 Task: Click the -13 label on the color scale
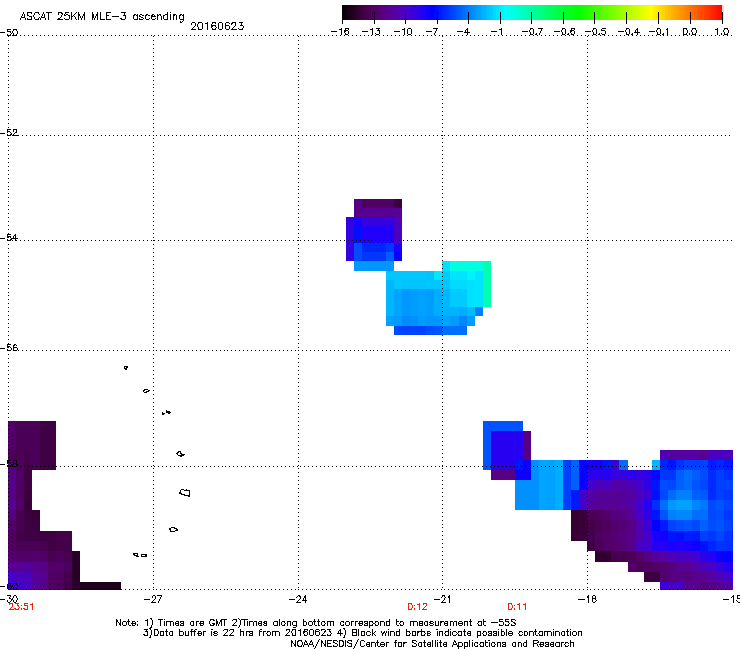[x=371, y=32]
